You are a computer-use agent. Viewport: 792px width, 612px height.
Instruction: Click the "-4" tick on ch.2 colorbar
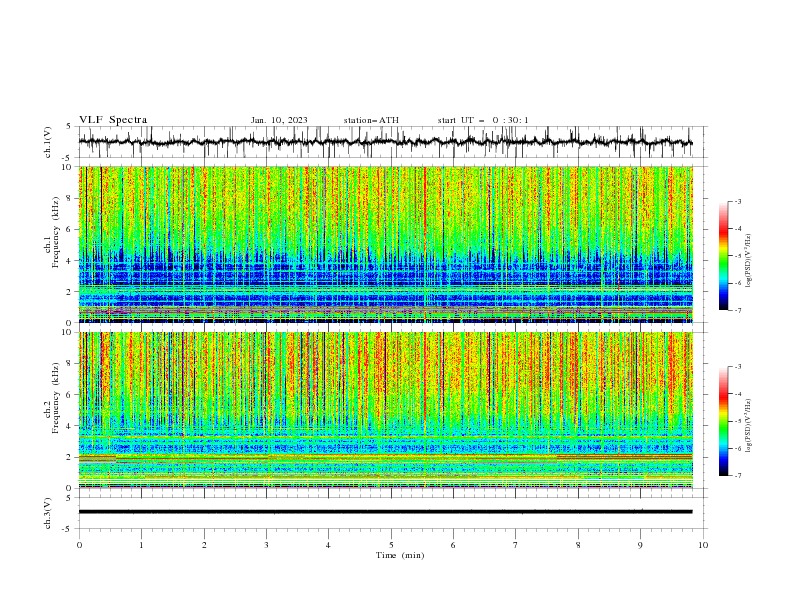(x=737, y=394)
